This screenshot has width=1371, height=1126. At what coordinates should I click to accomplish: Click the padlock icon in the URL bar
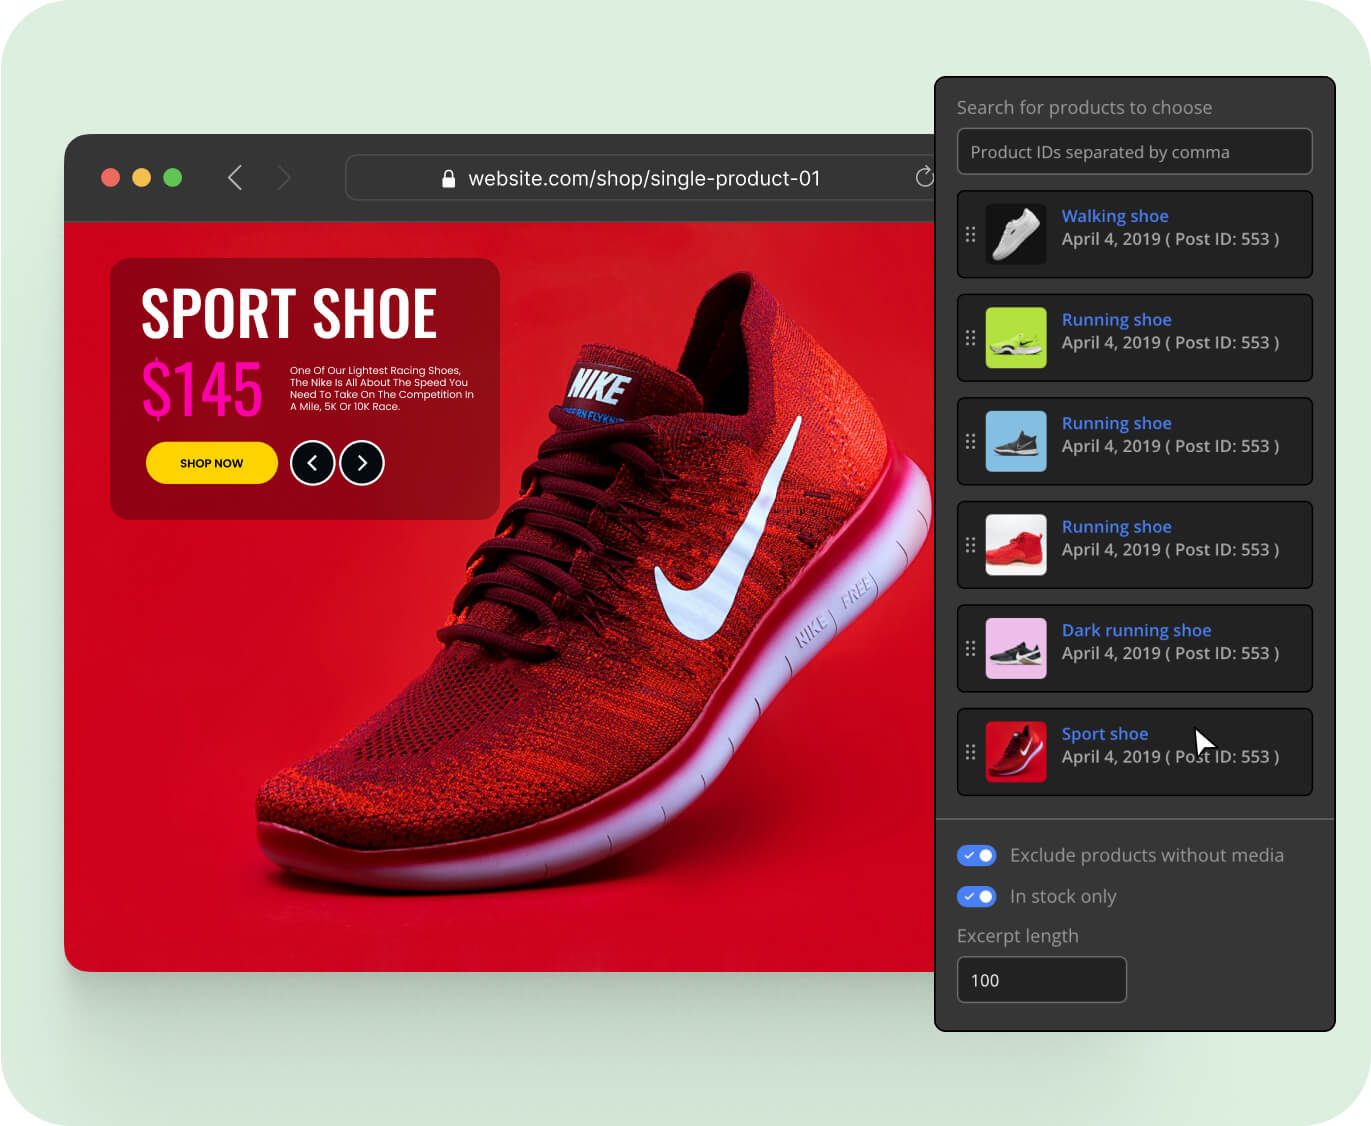coord(448,178)
